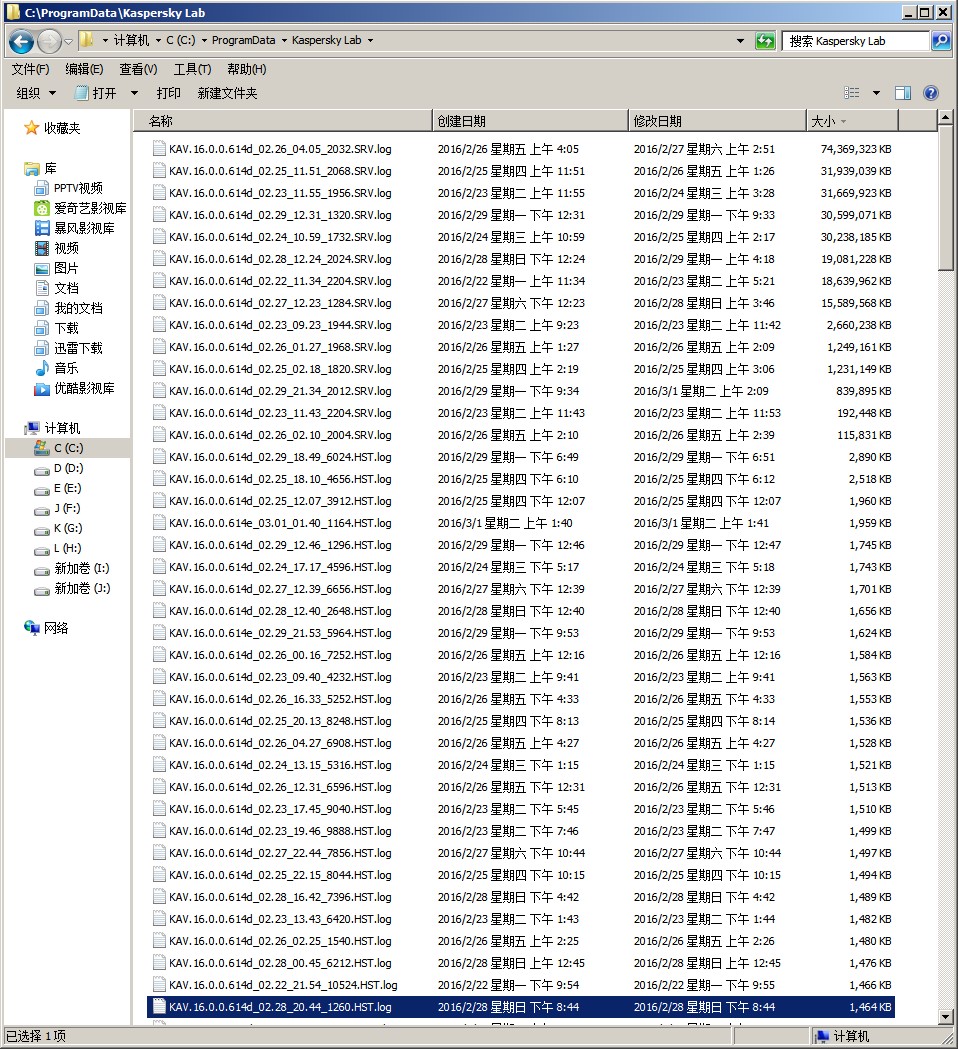The image size is (958, 1049).
Task: Click the Back navigation arrow button
Action: [21, 41]
